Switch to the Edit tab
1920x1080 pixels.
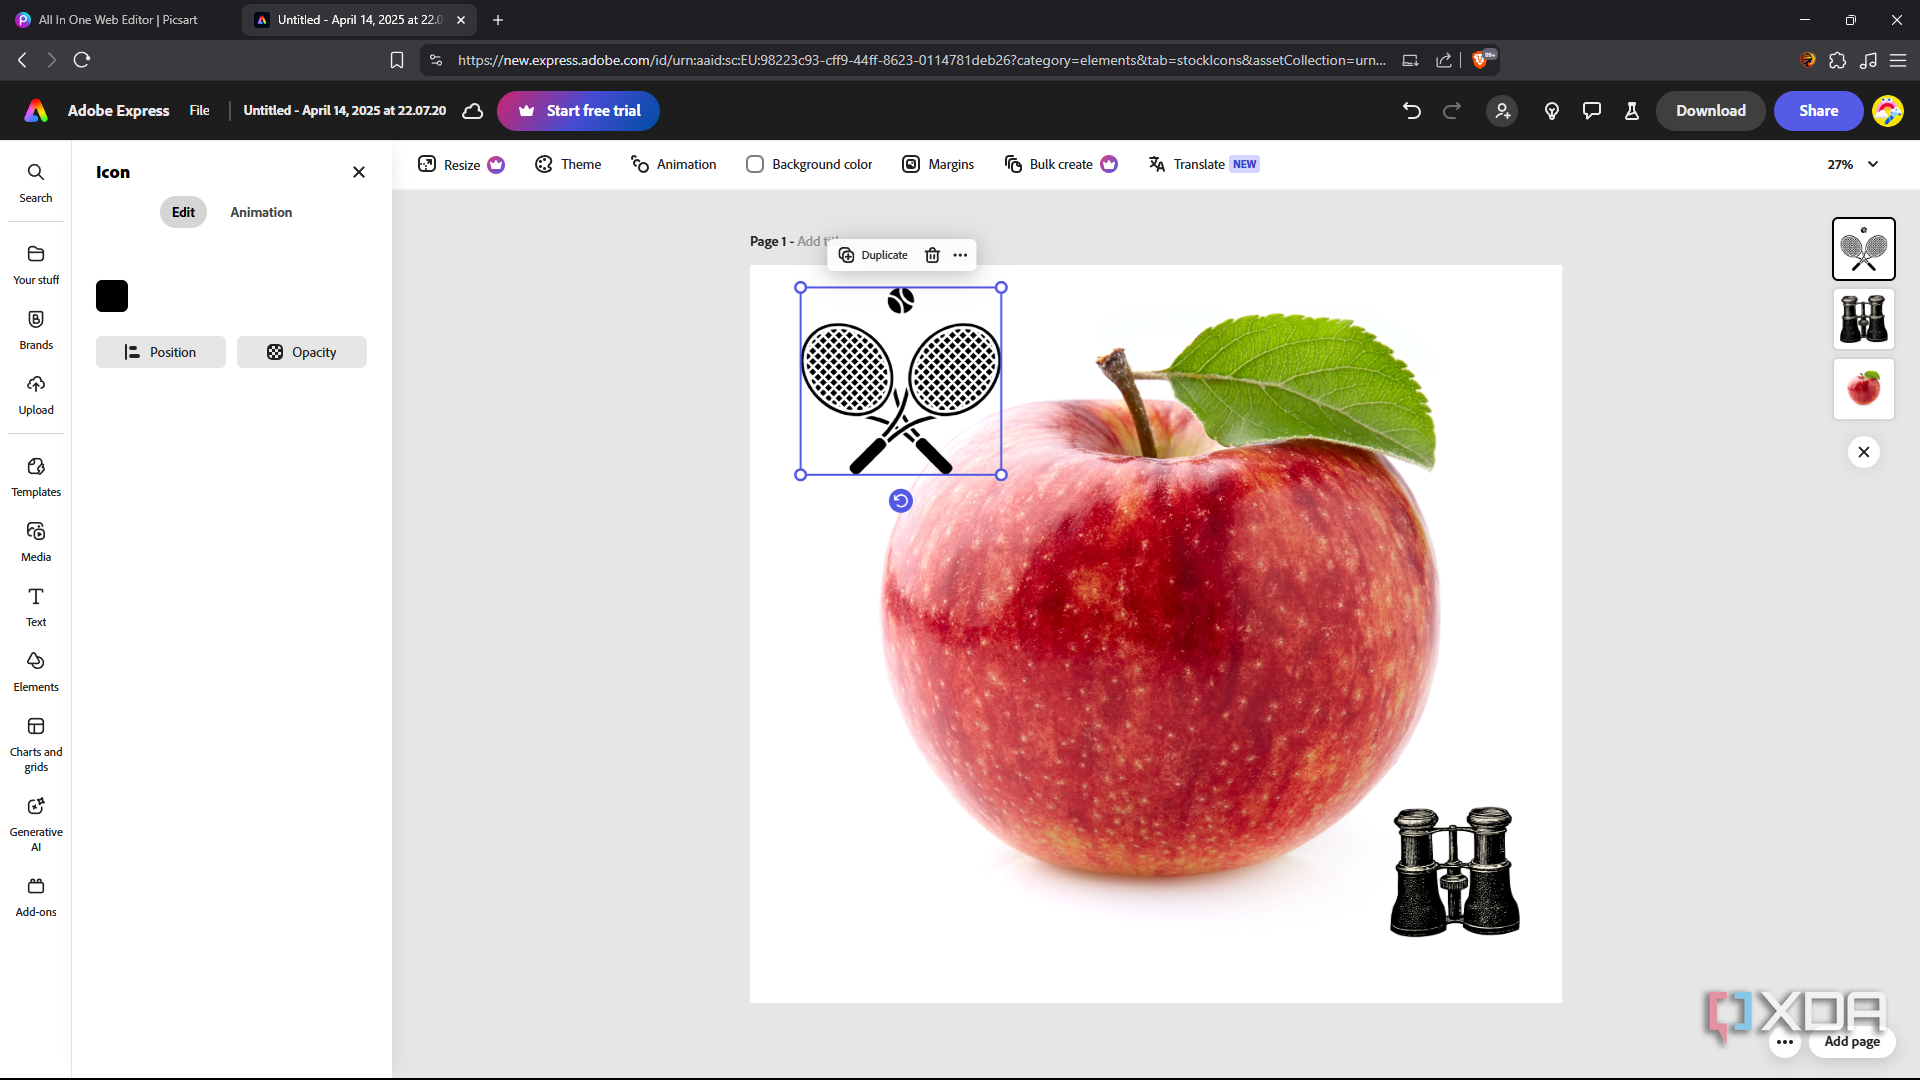point(183,212)
